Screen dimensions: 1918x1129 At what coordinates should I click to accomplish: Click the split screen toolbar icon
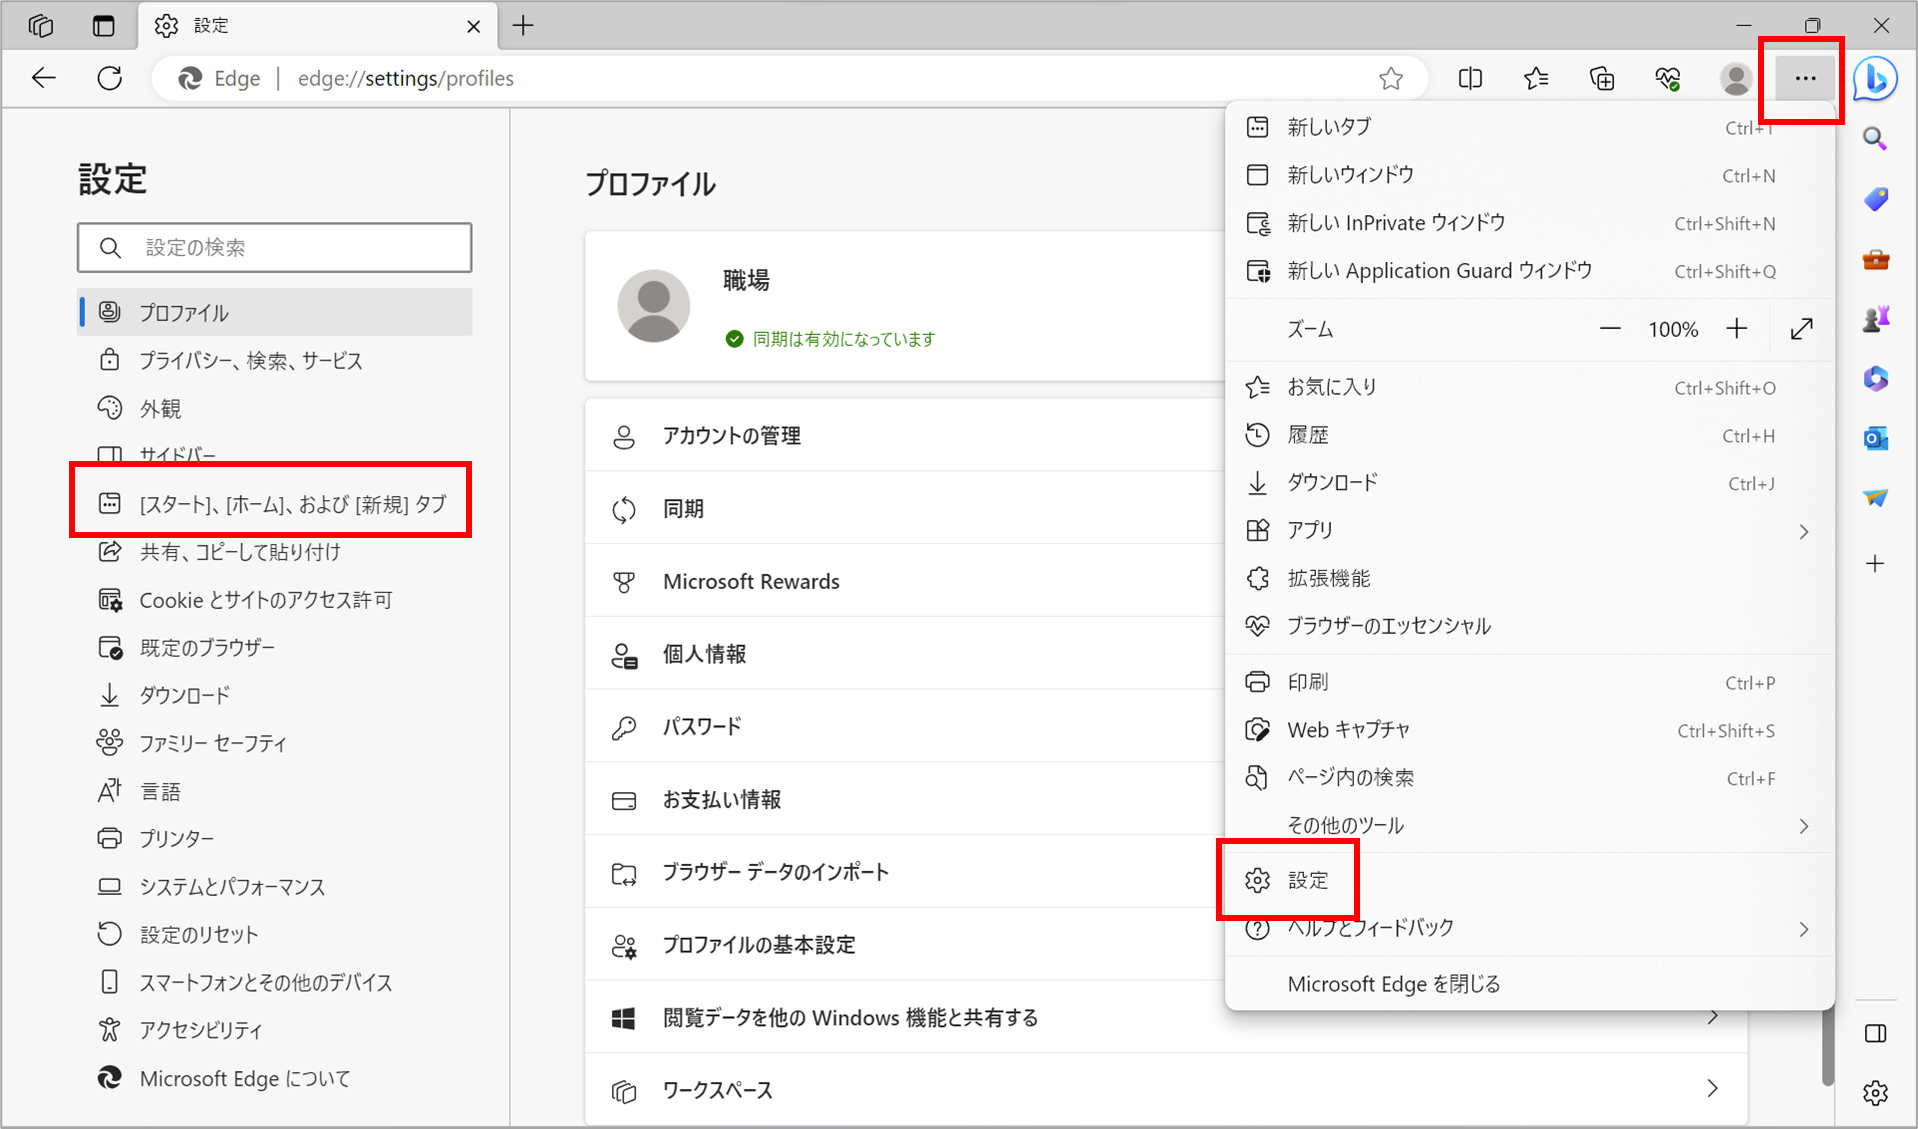pyautogui.click(x=1470, y=78)
